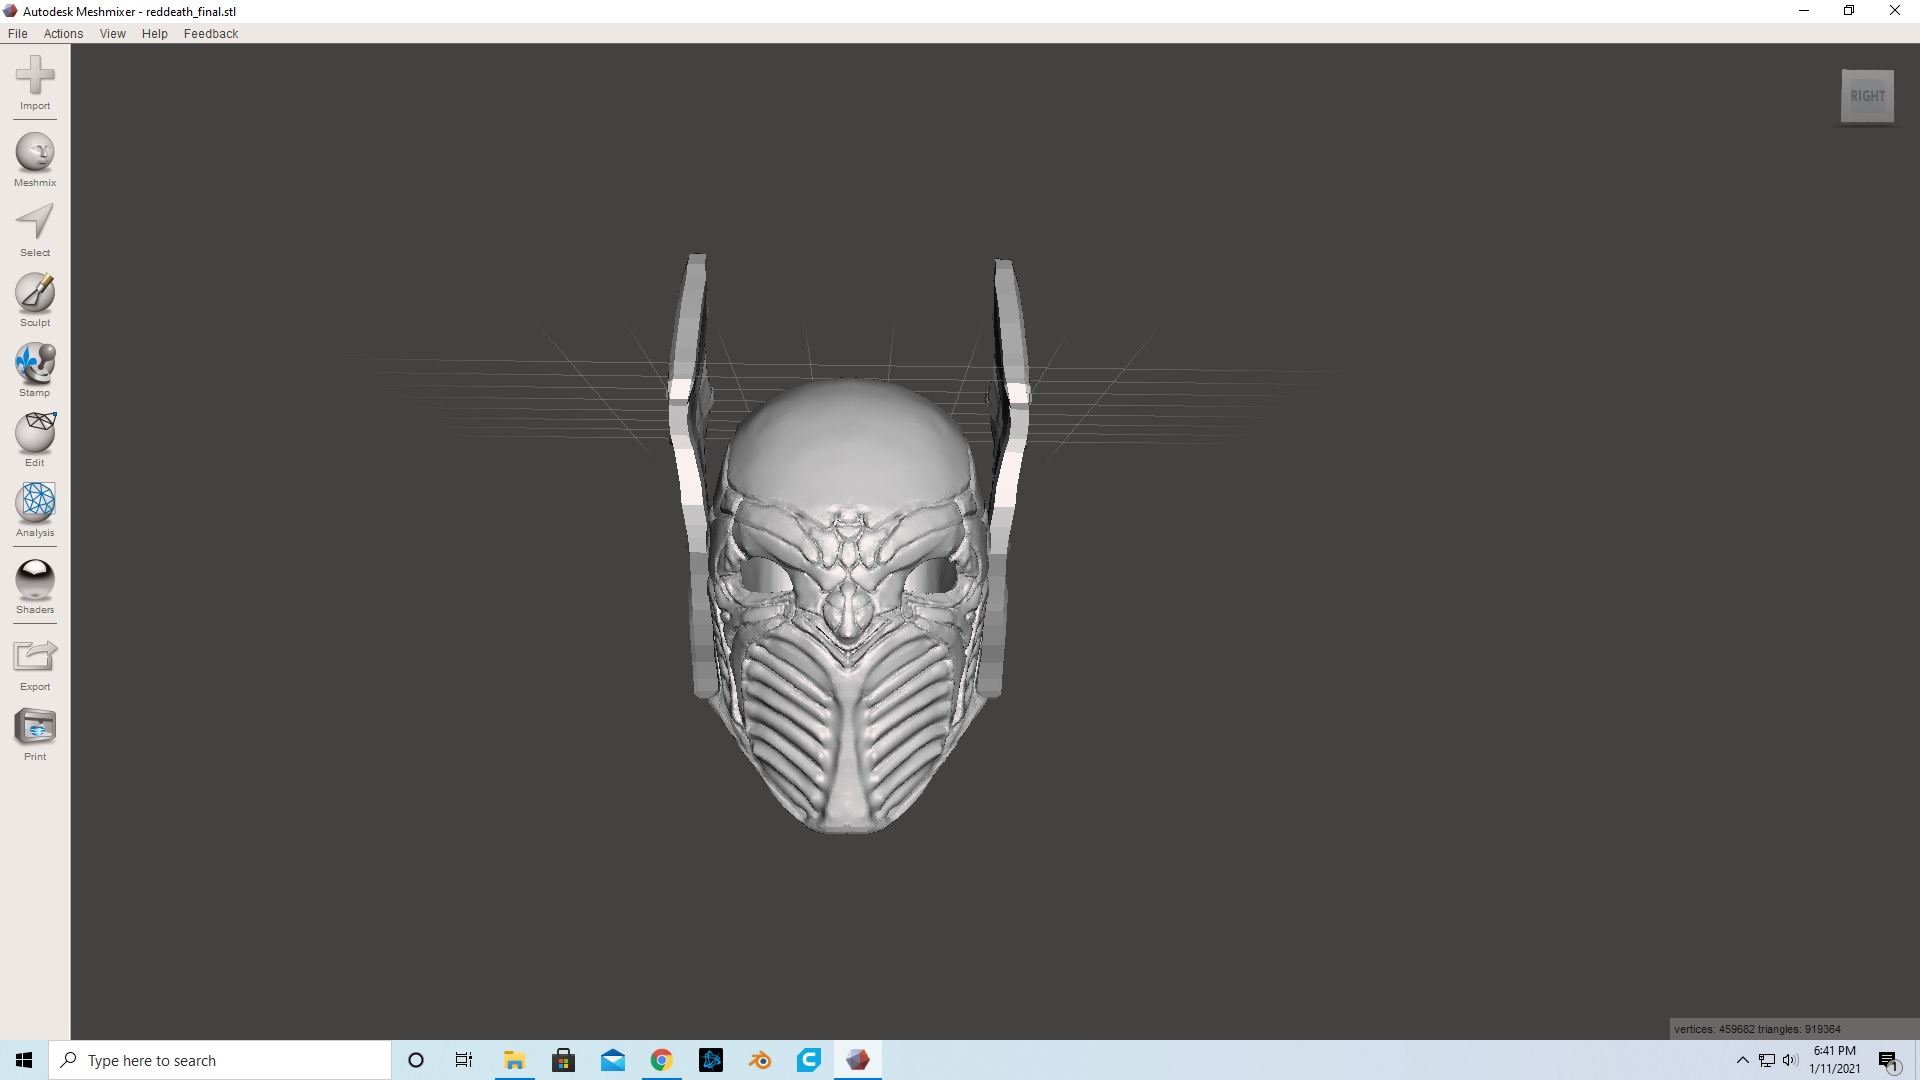
Task: Open the network status tray icon
Action: coord(1767,1060)
